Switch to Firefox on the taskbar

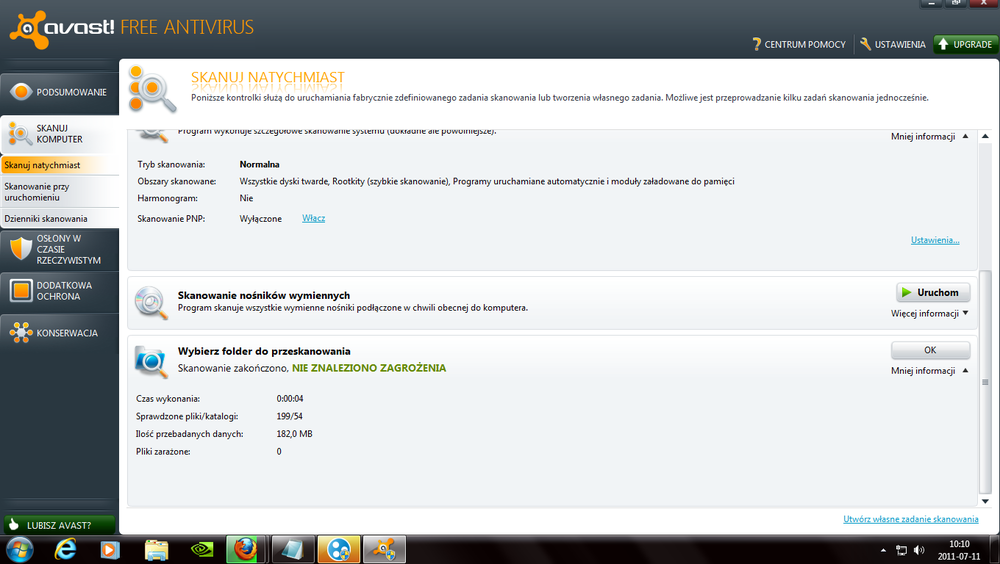[246, 549]
